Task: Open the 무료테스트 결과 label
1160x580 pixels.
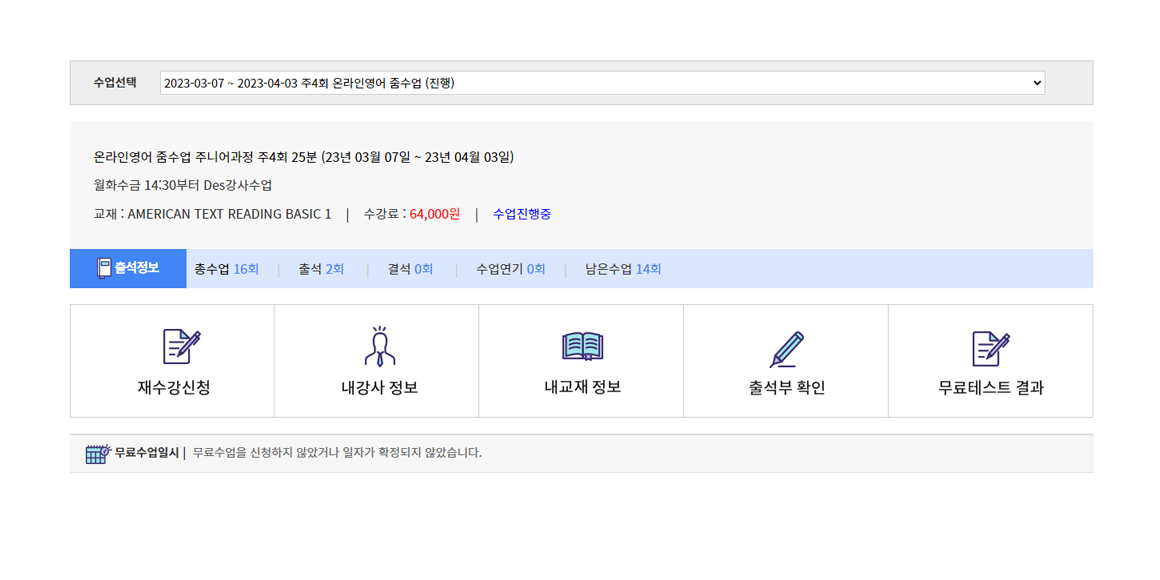Action: 991,388
